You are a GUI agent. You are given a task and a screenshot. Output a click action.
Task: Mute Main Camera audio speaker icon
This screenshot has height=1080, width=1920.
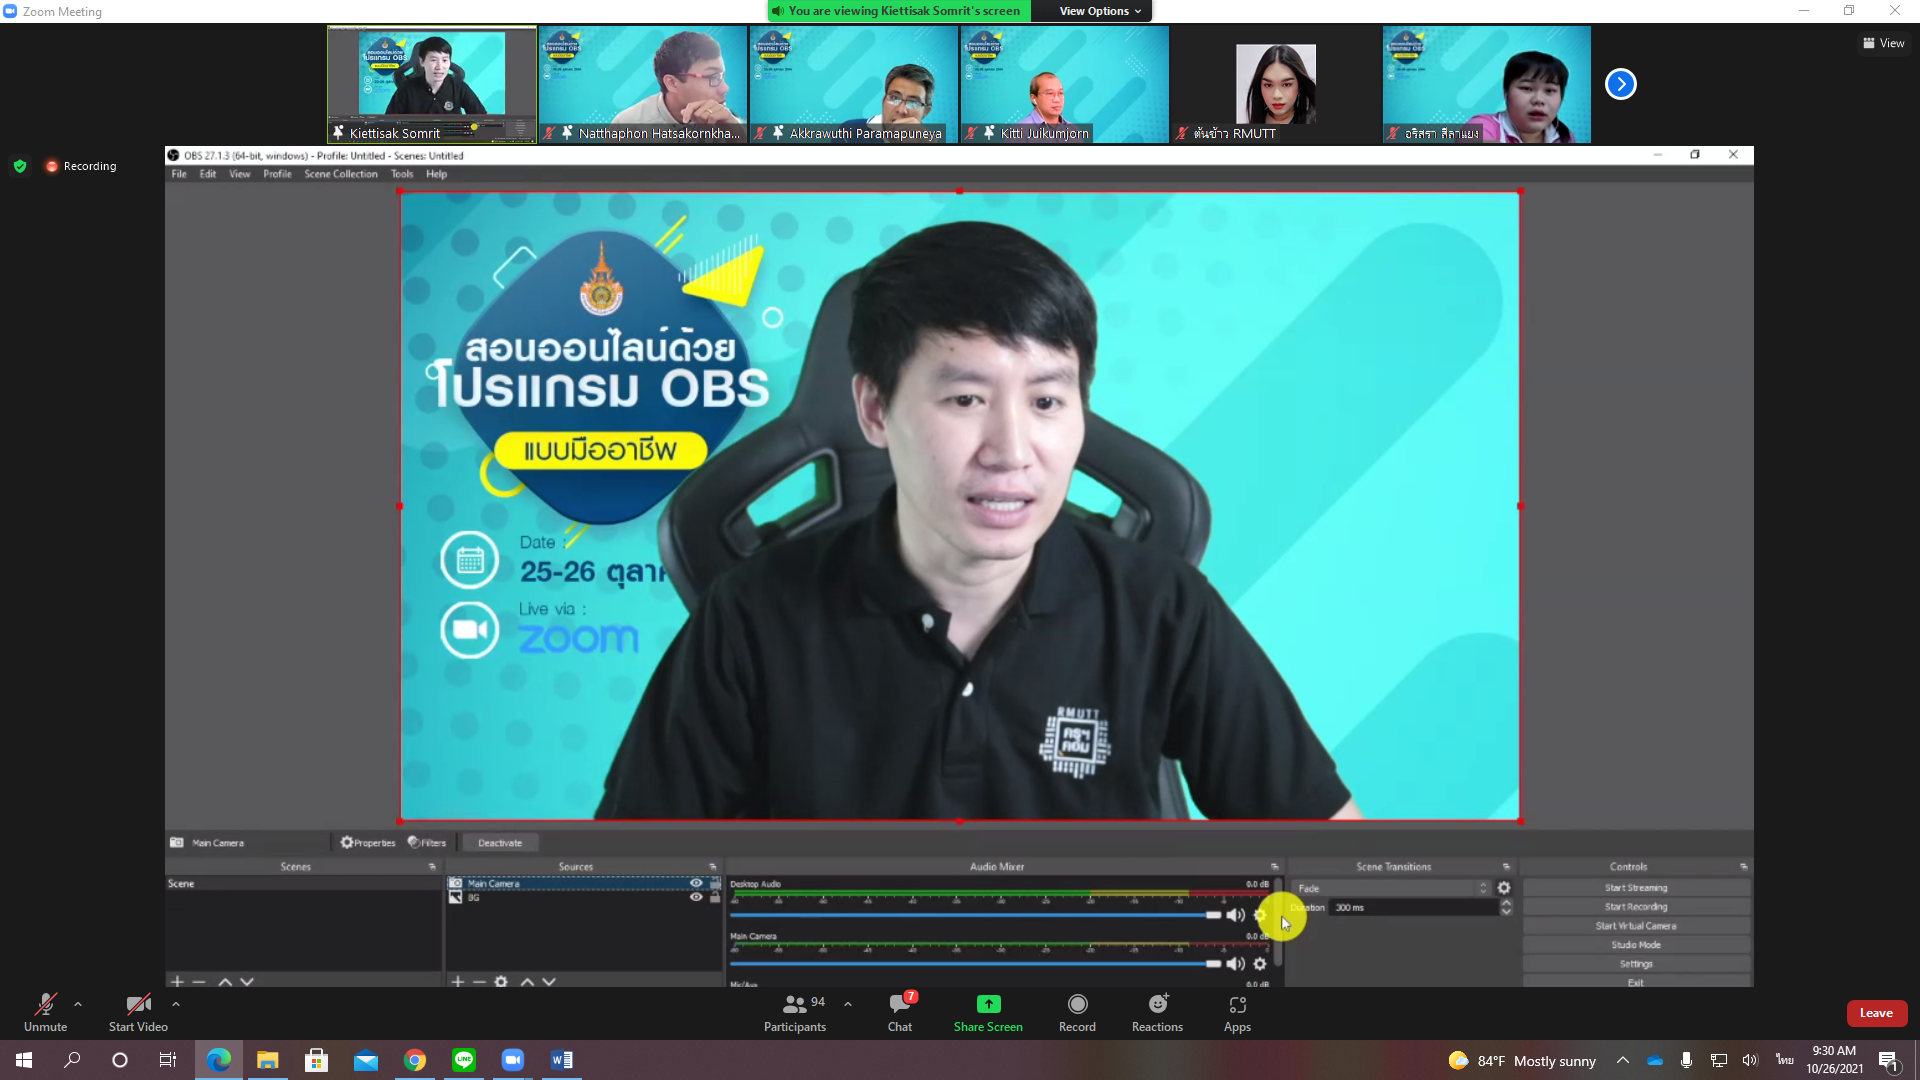pos(1236,964)
